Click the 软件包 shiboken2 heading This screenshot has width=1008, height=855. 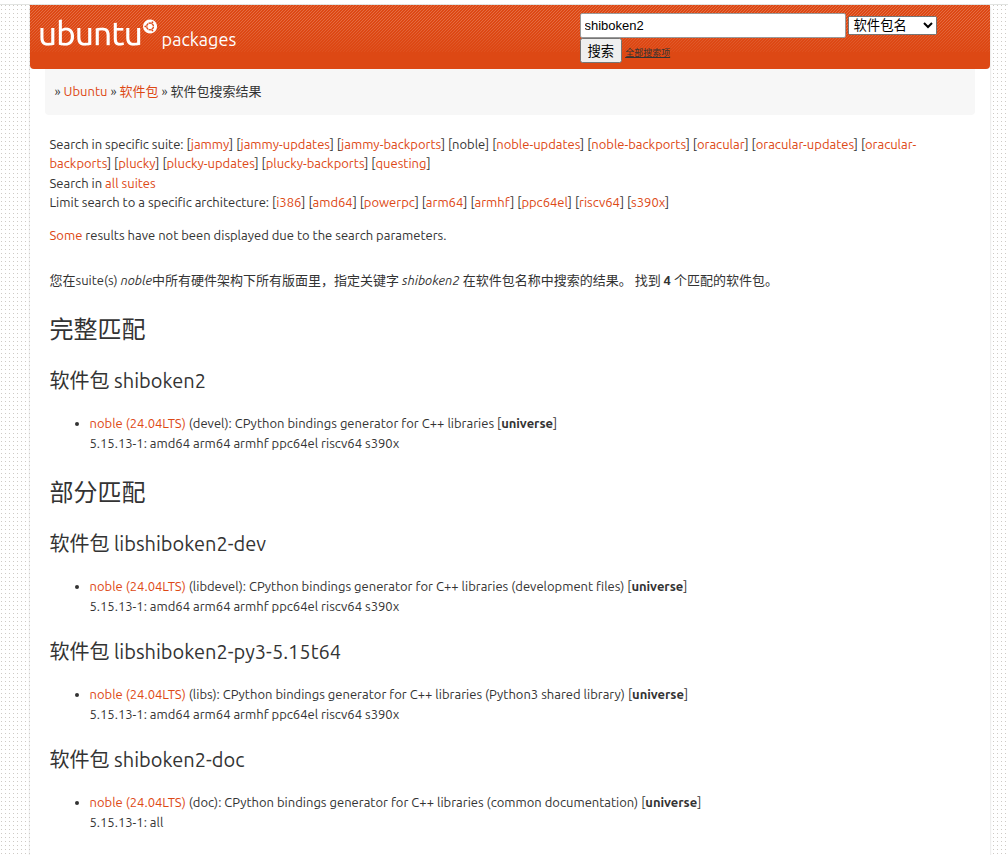pos(127,381)
